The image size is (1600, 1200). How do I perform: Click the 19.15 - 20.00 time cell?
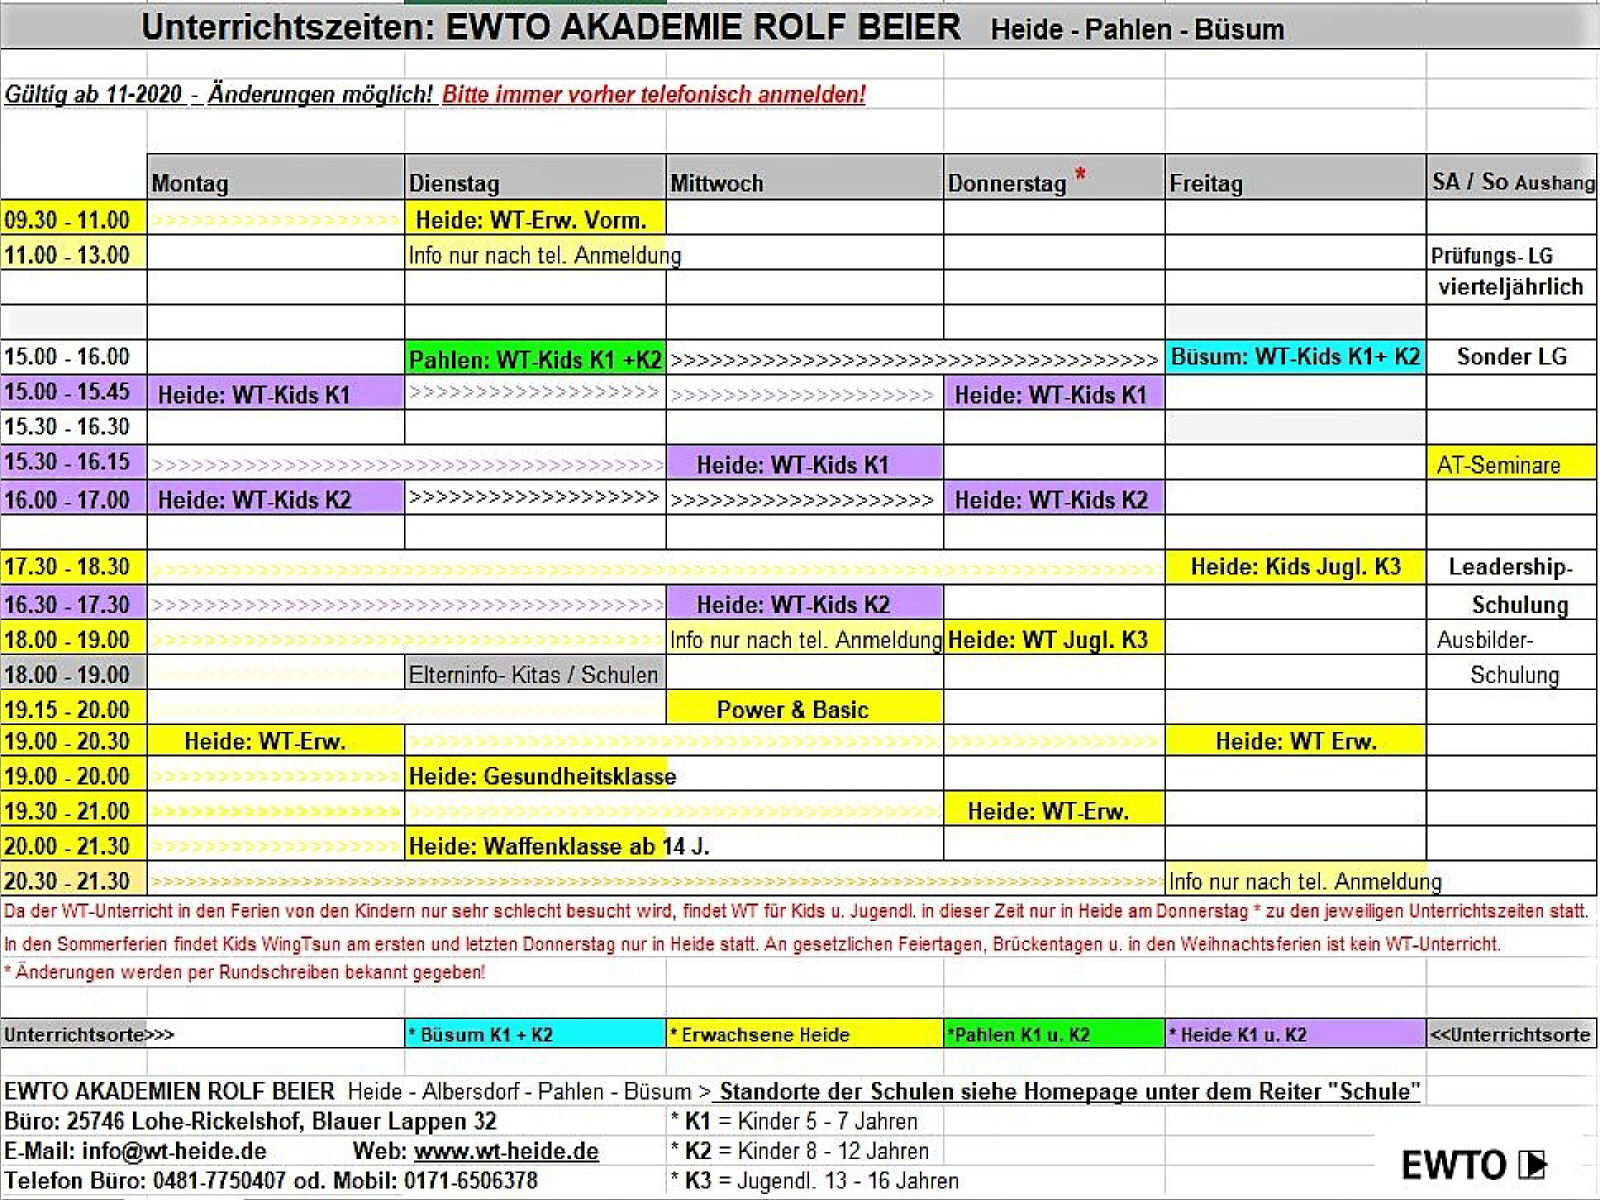74,708
